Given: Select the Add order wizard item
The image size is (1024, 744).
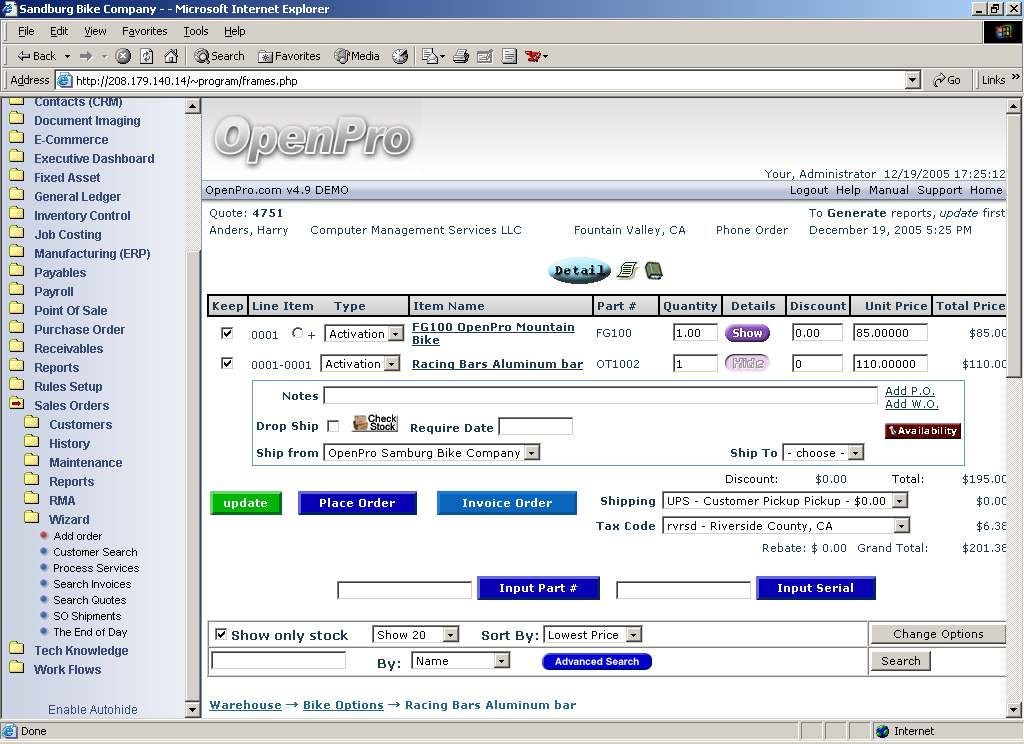Looking at the screenshot, I should pos(77,536).
